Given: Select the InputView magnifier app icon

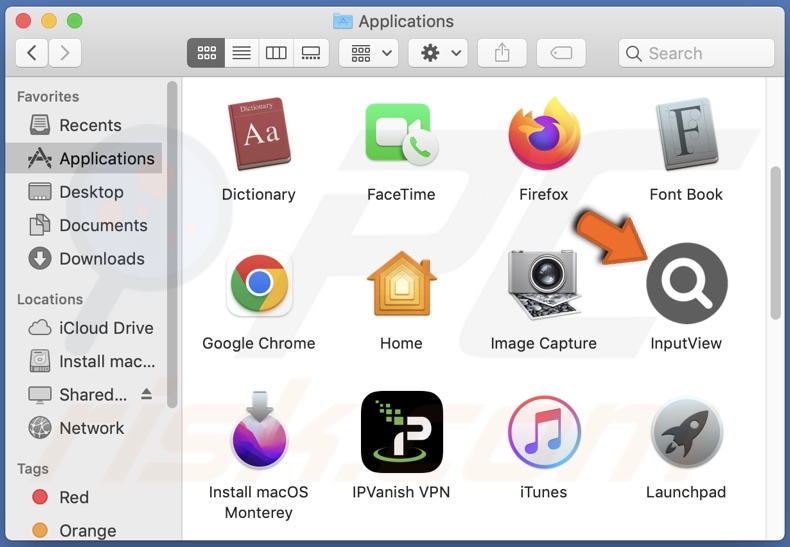Looking at the screenshot, I should (687, 283).
